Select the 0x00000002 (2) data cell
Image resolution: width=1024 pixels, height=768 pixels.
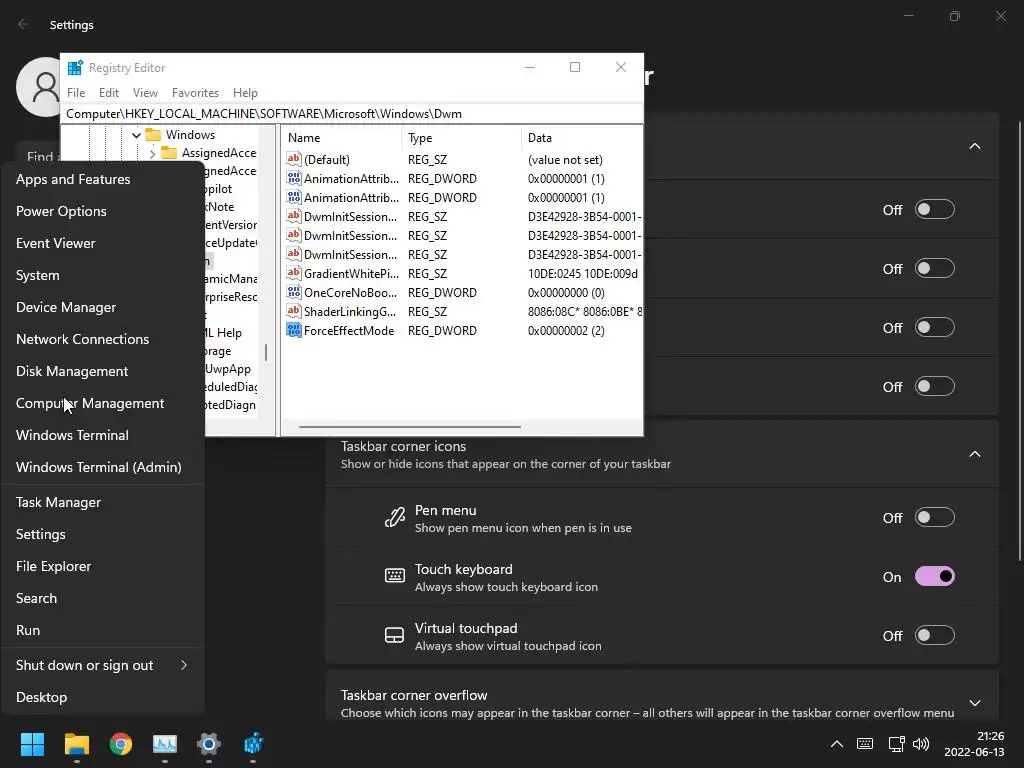(x=566, y=330)
